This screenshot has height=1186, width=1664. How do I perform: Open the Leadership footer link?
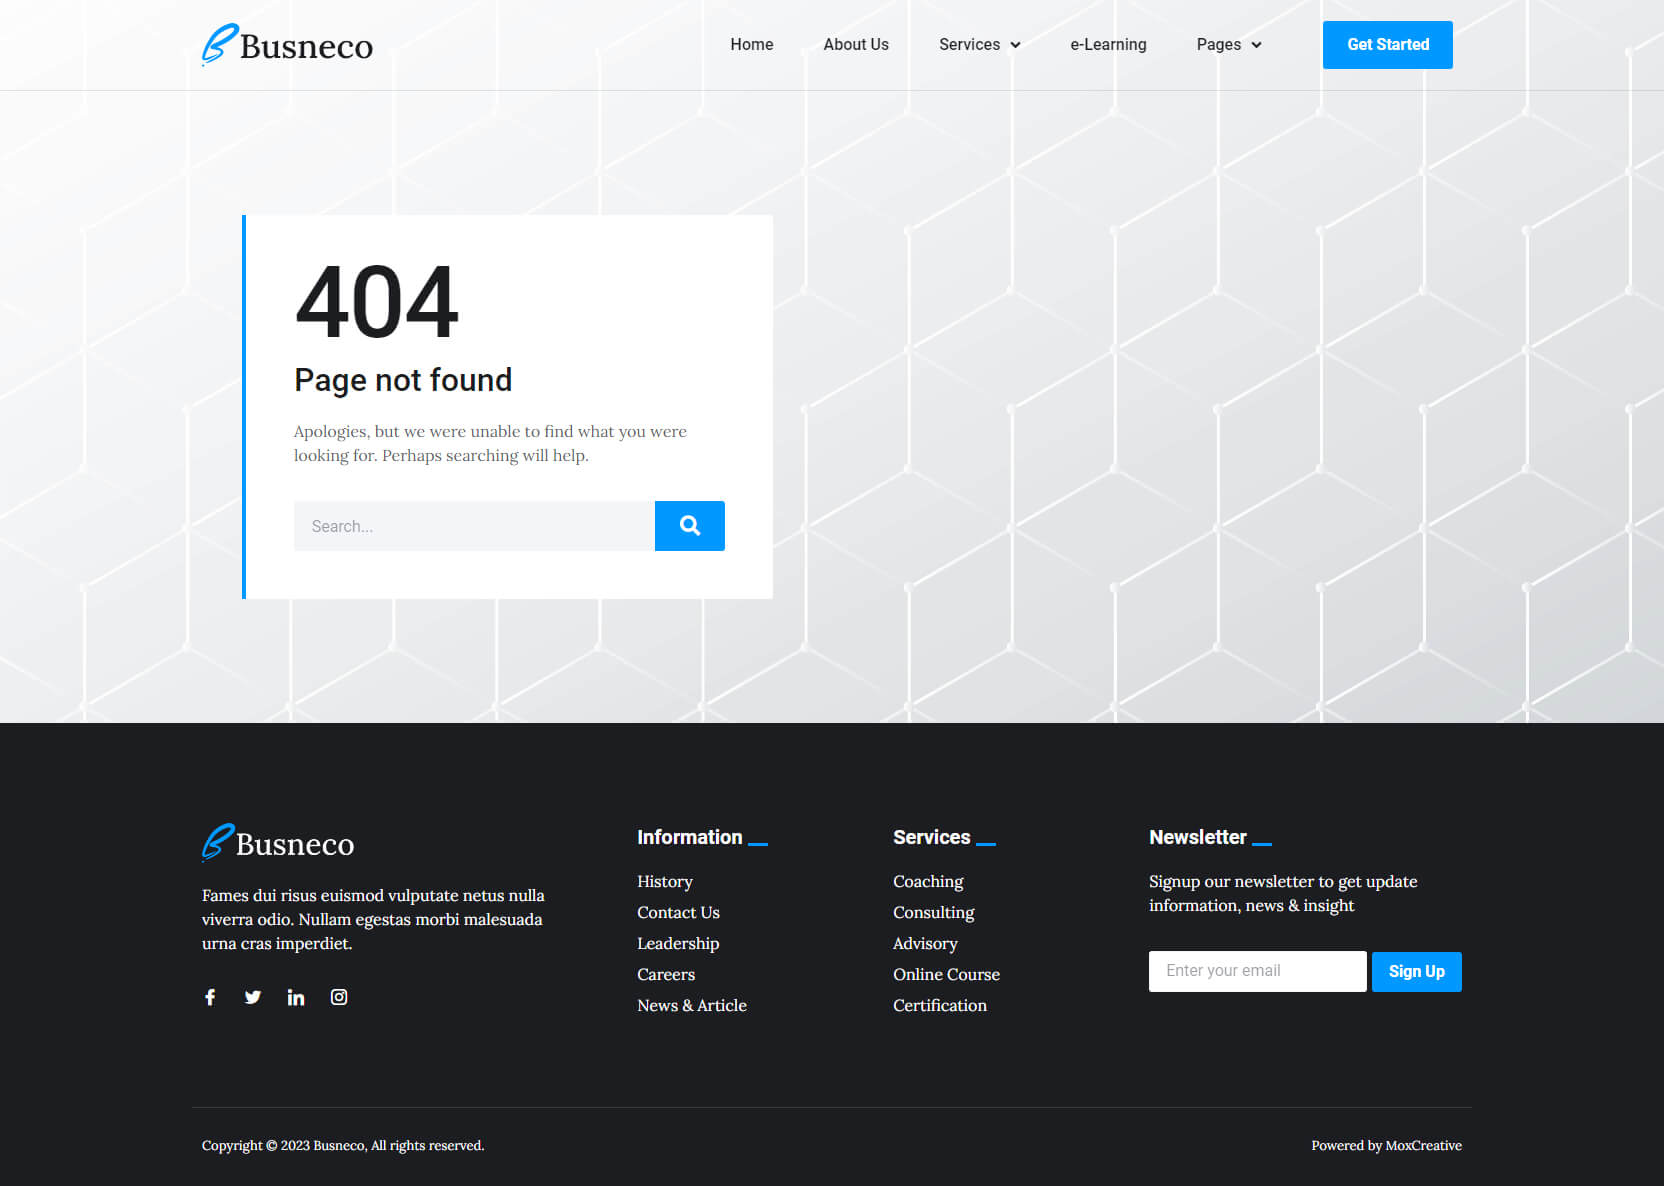pyautogui.click(x=678, y=944)
